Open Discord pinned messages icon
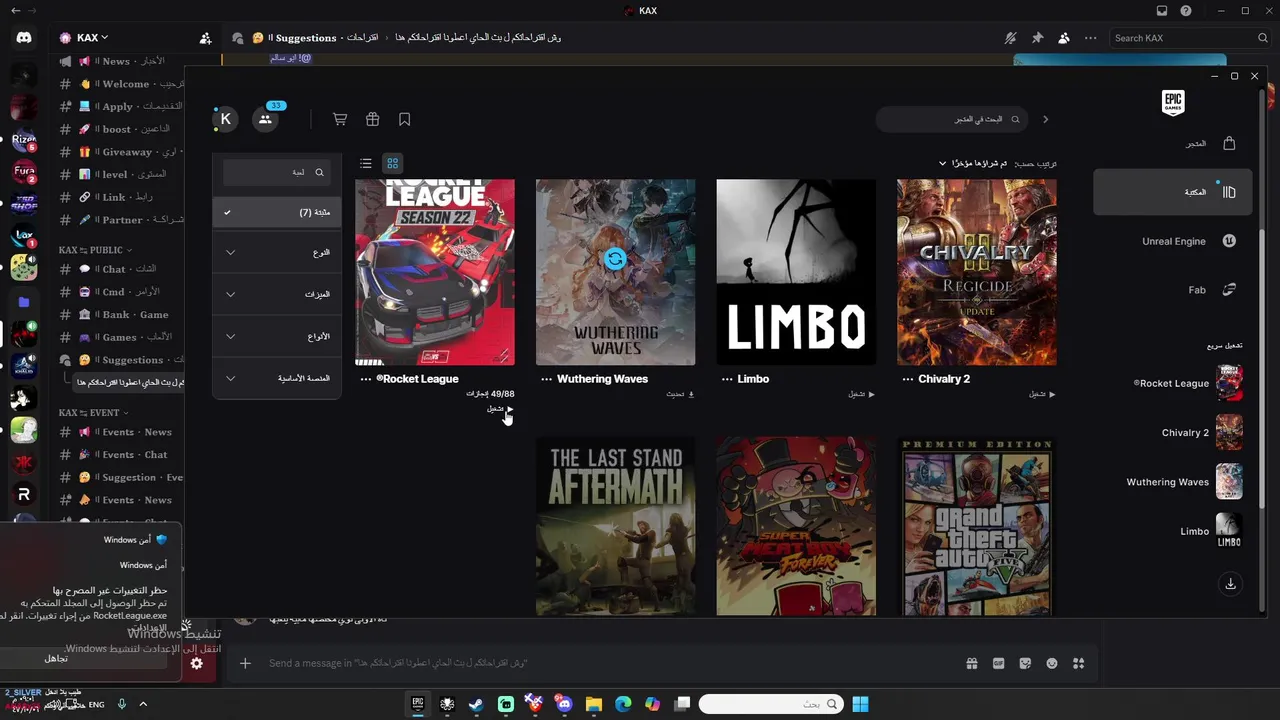1280x720 pixels. tap(1037, 38)
